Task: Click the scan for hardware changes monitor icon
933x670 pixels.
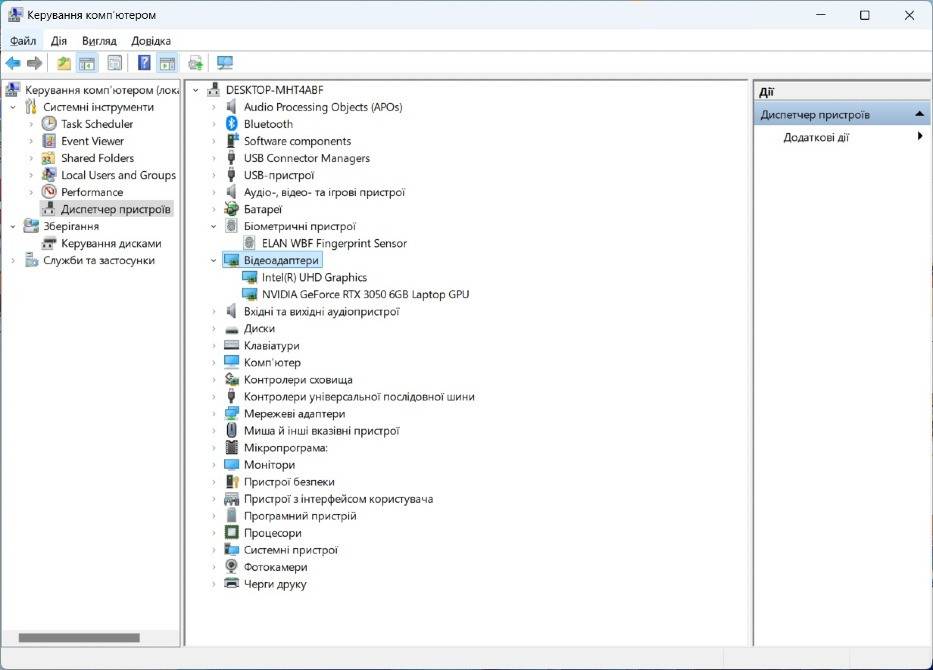Action: click(225, 63)
